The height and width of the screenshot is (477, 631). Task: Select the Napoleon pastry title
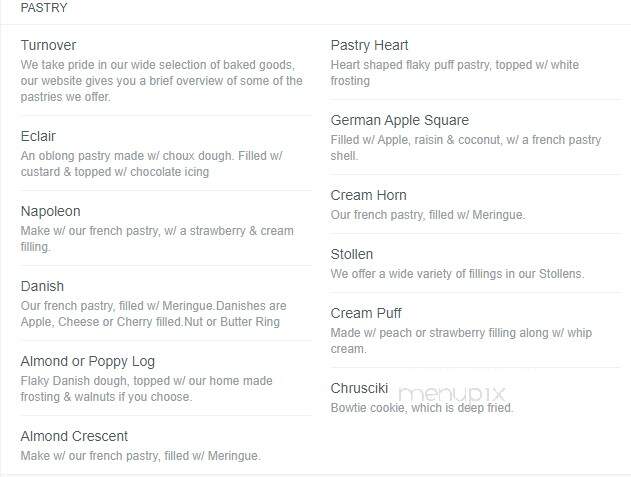(51, 211)
